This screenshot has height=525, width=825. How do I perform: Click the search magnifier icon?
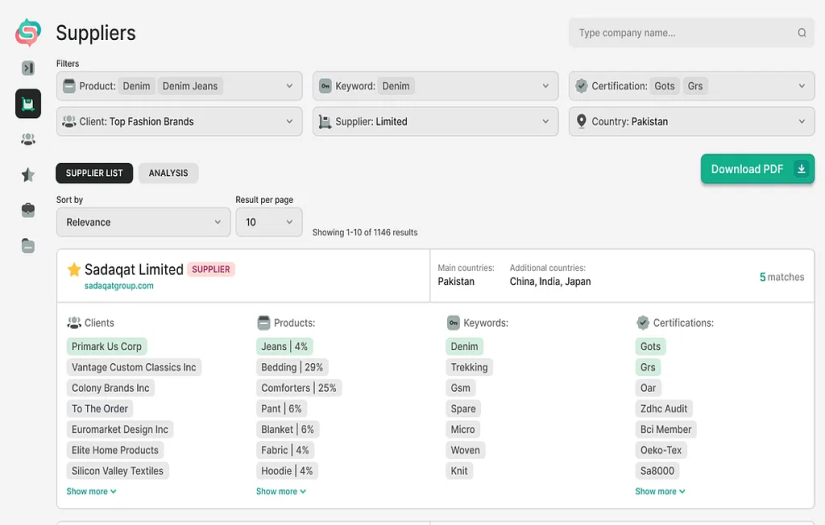801,33
